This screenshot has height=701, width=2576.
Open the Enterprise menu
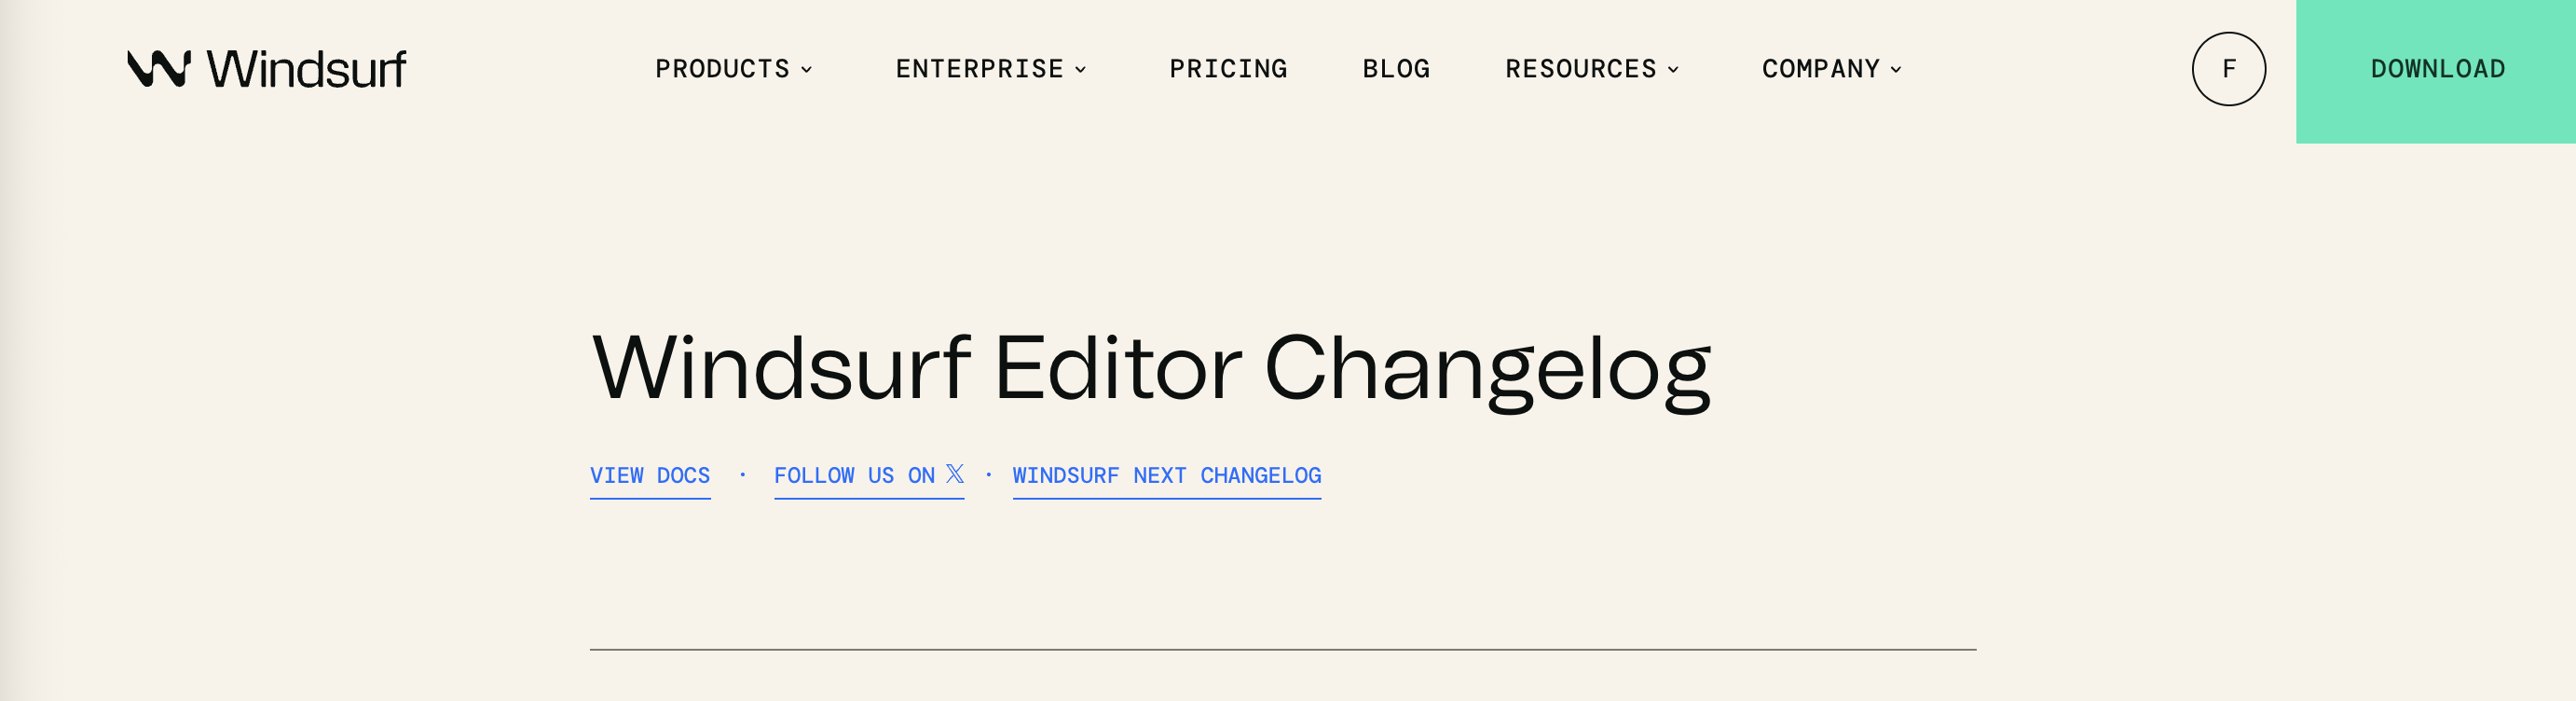tap(979, 69)
